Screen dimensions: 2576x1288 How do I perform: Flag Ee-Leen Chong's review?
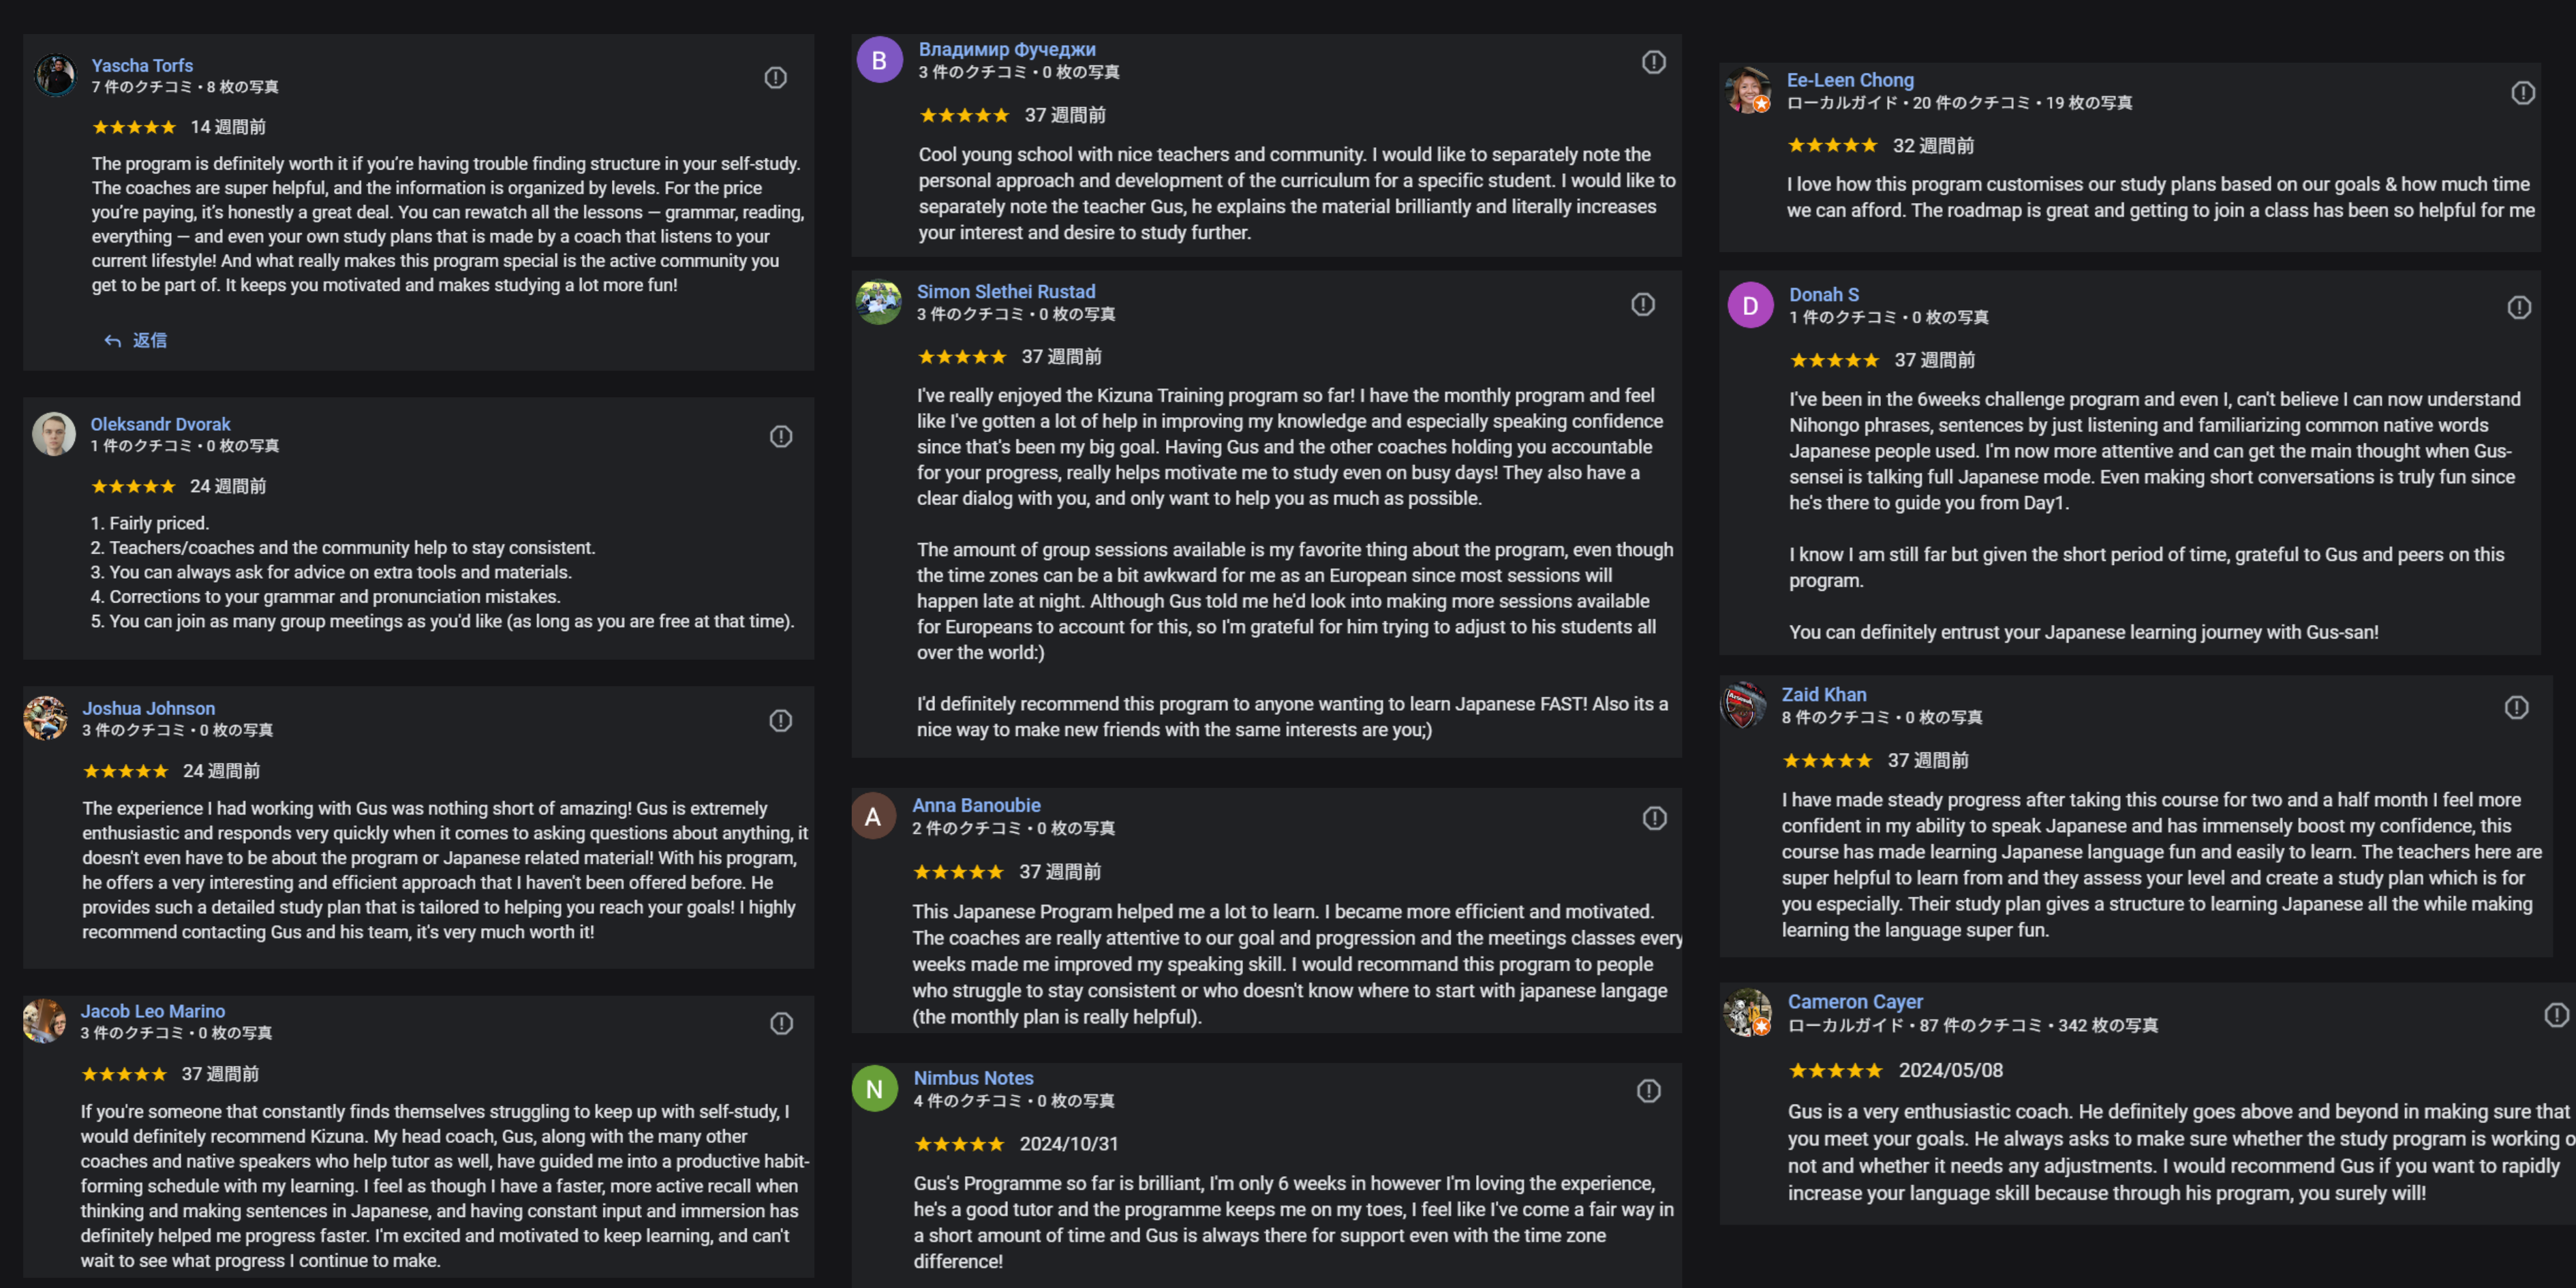(x=2522, y=93)
